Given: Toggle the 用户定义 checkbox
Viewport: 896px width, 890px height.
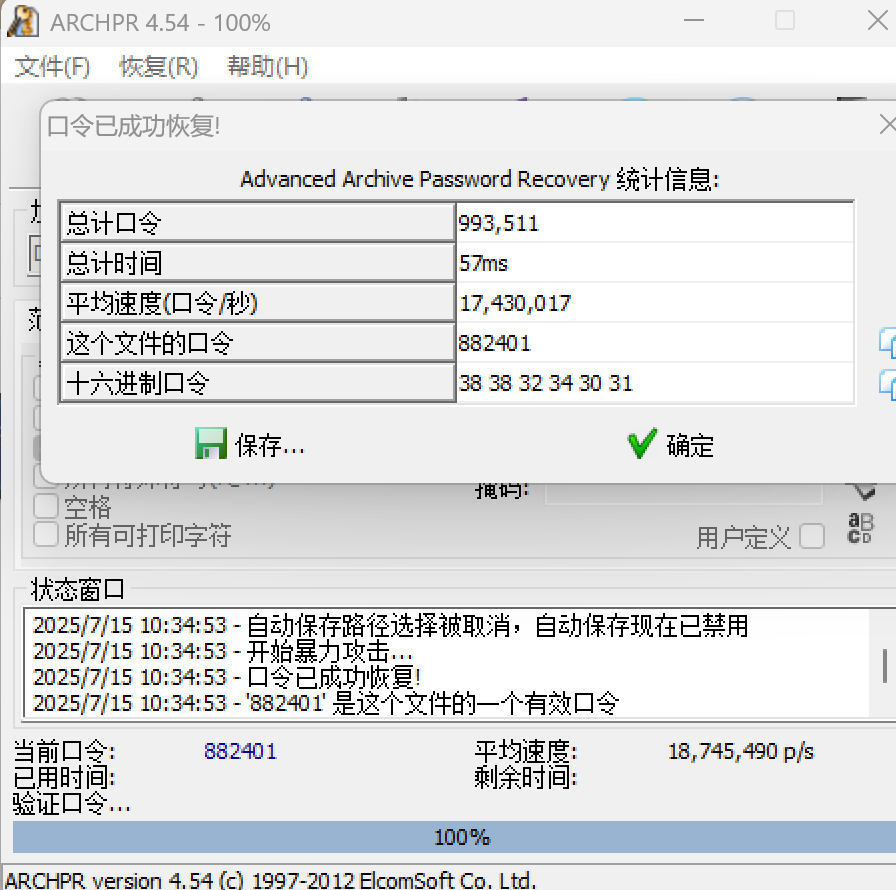Looking at the screenshot, I should tap(811, 536).
